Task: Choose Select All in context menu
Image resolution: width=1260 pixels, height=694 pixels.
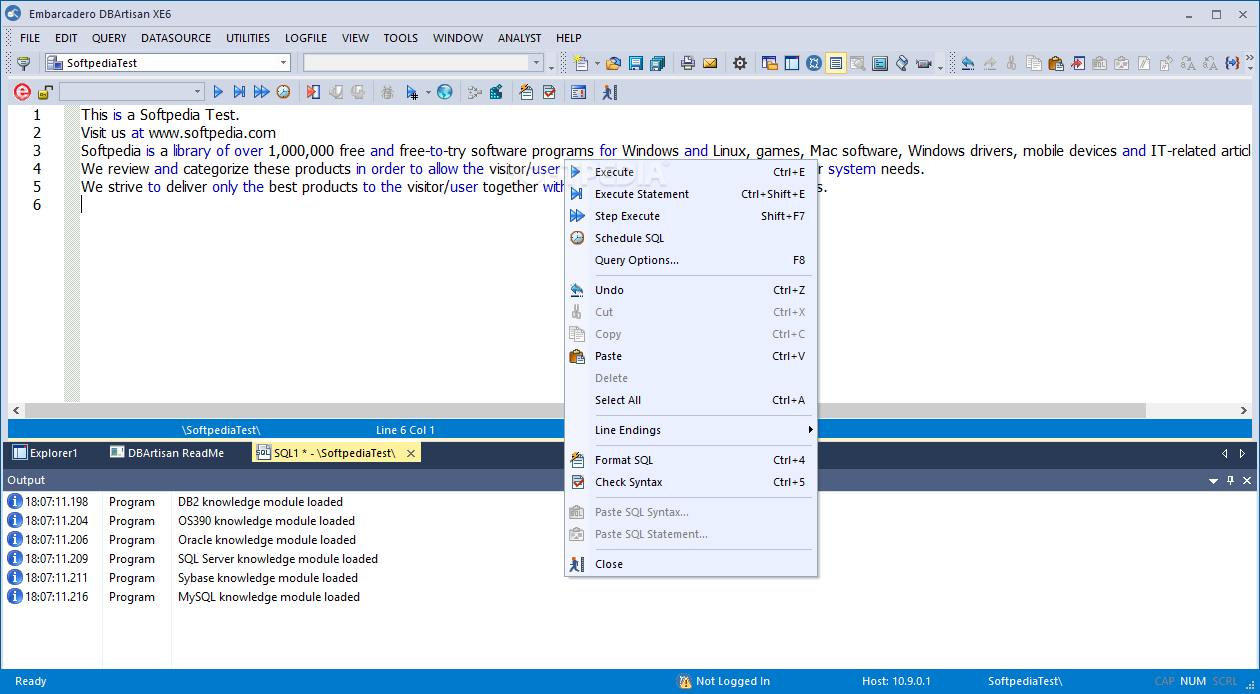Action: (x=691, y=400)
